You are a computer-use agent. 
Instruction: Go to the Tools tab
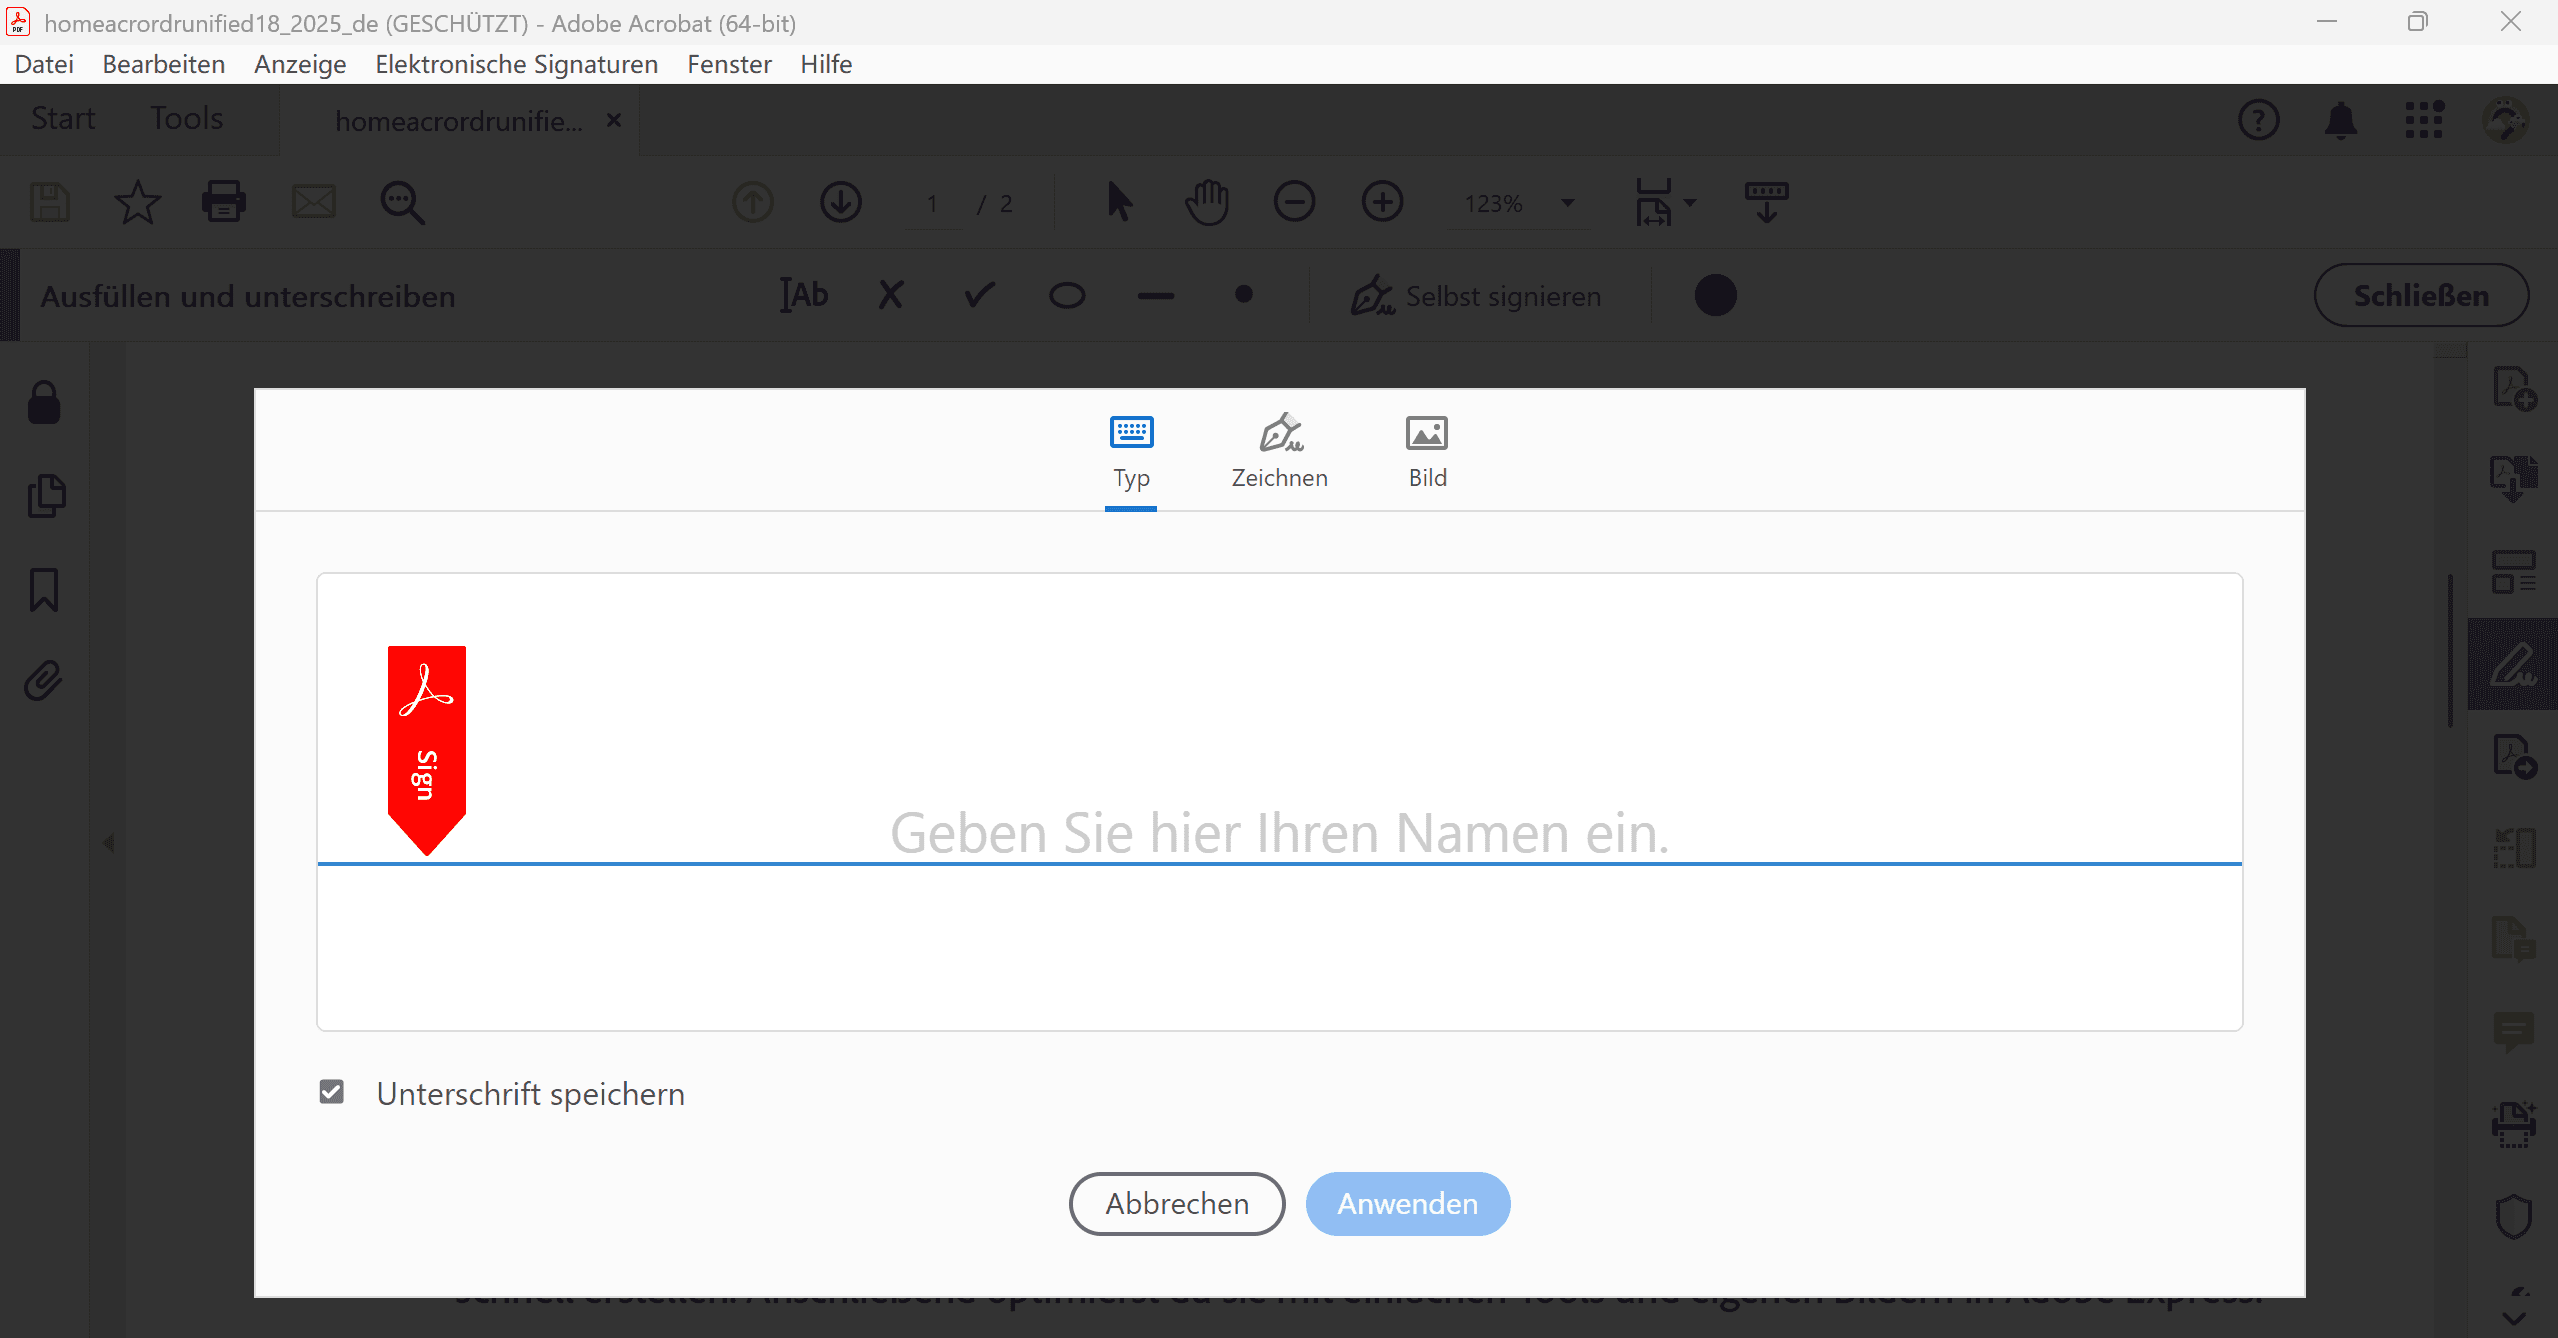[187, 119]
